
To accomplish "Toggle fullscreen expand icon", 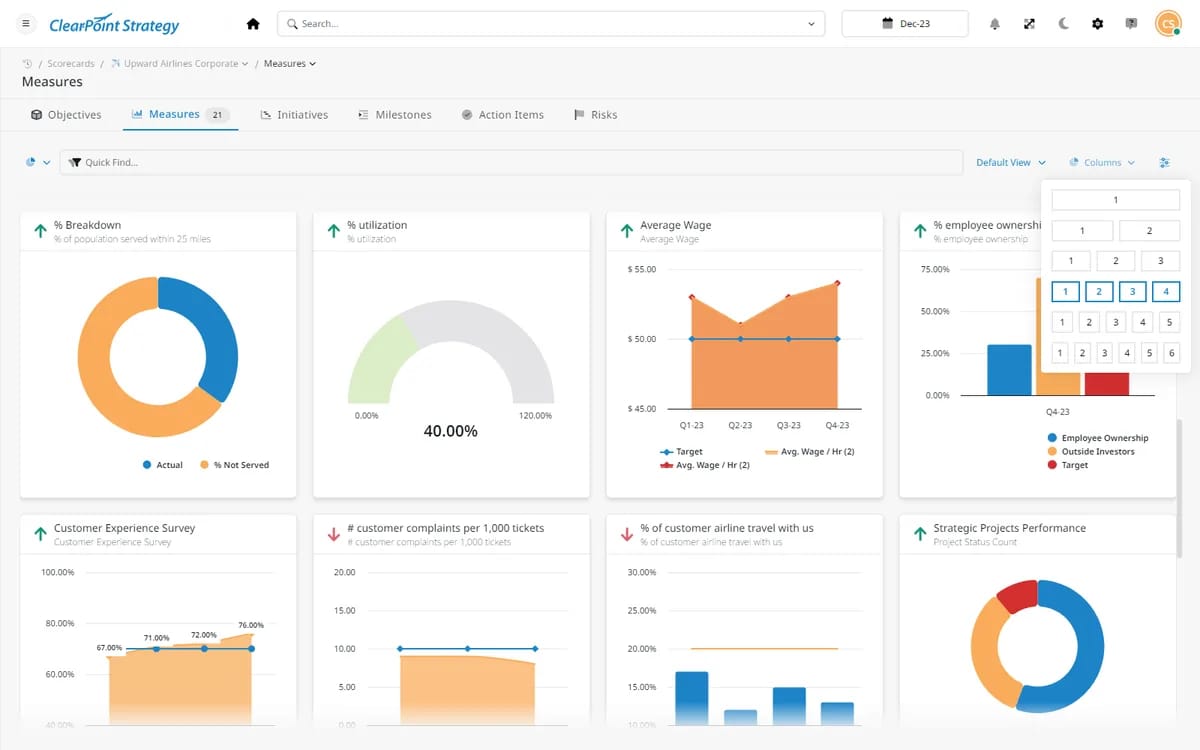I will [1029, 24].
